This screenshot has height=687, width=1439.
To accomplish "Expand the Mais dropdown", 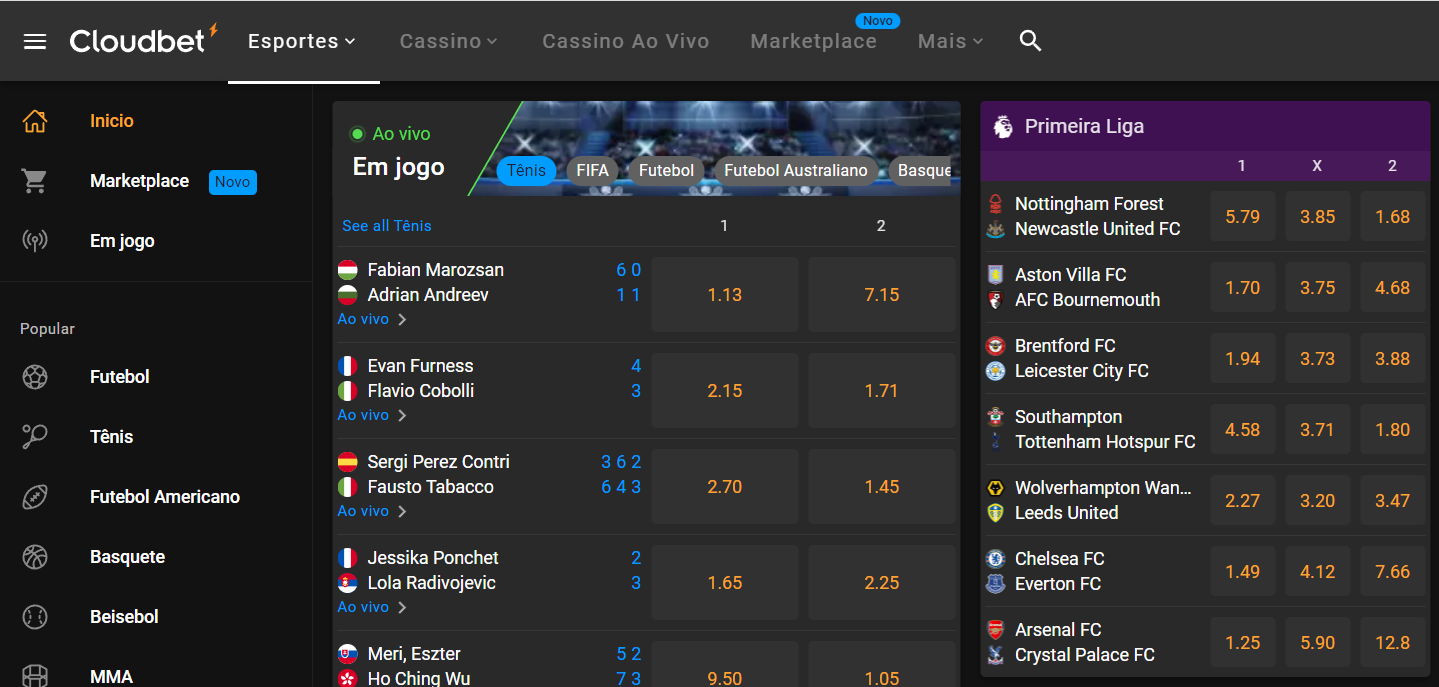I will coord(948,41).
